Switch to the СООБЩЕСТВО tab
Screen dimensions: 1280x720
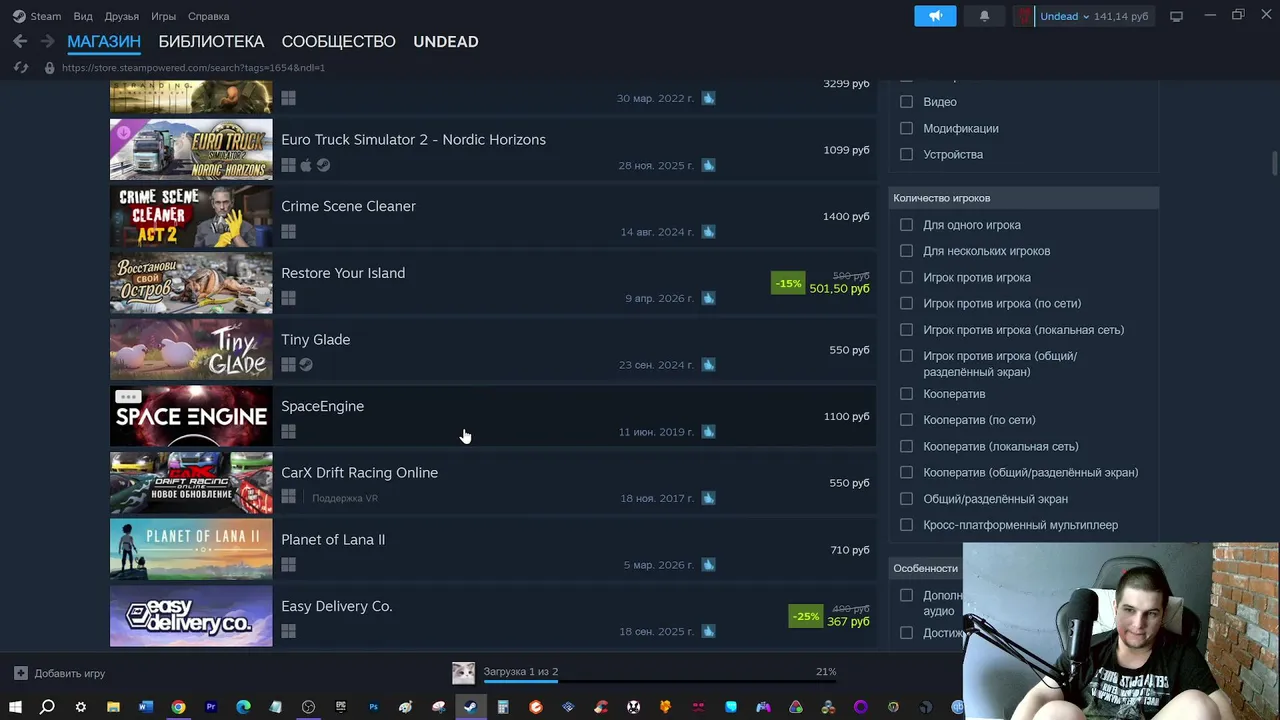point(338,42)
